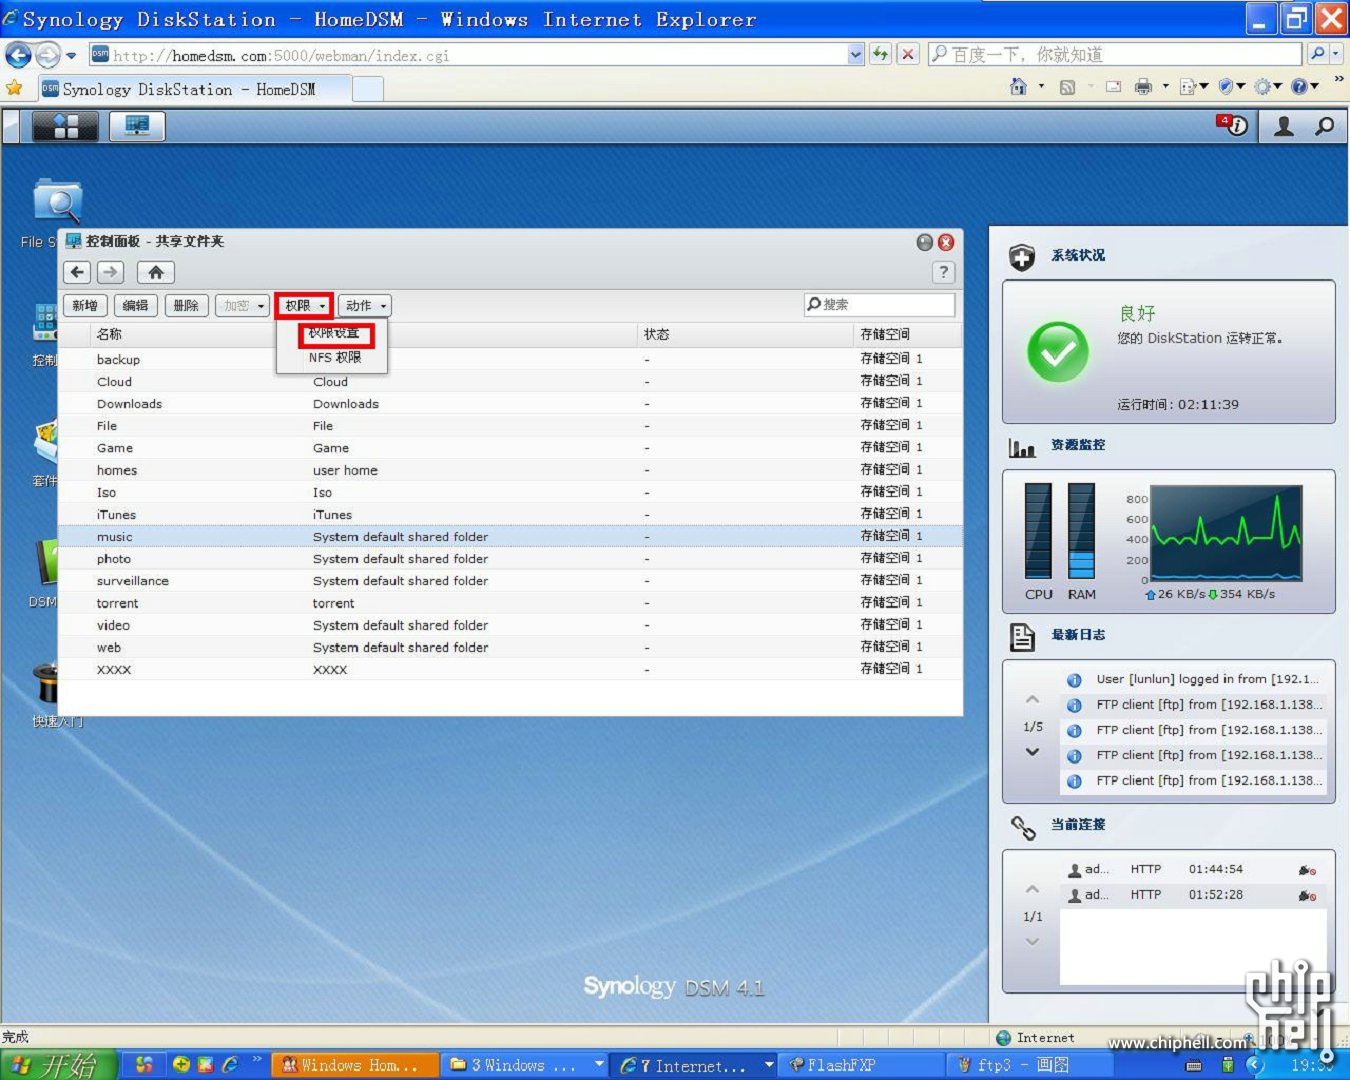This screenshot has width=1350, height=1080.
Task: Expand the IE address bar dropdown
Action: 855,55
